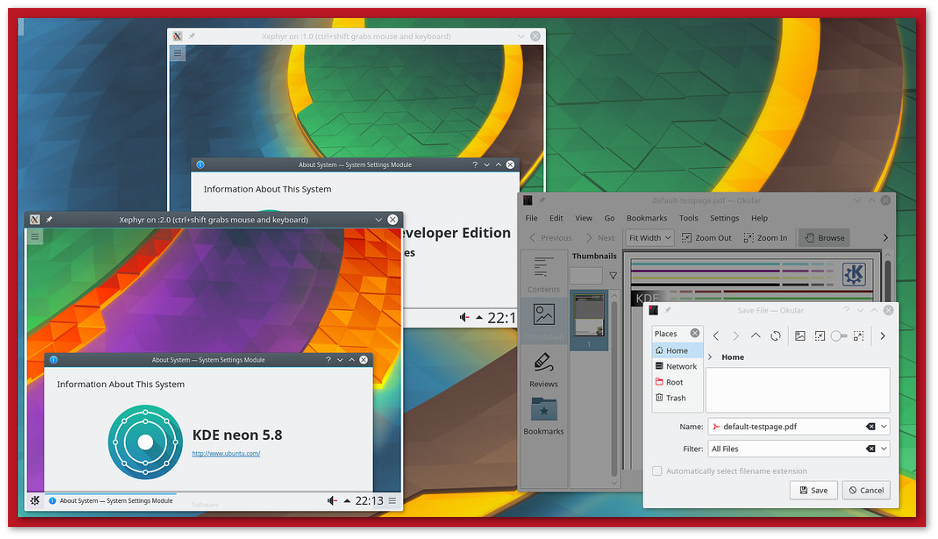
Task: Show more Save File toolbar actions chevron
Action: pos(883,336)
